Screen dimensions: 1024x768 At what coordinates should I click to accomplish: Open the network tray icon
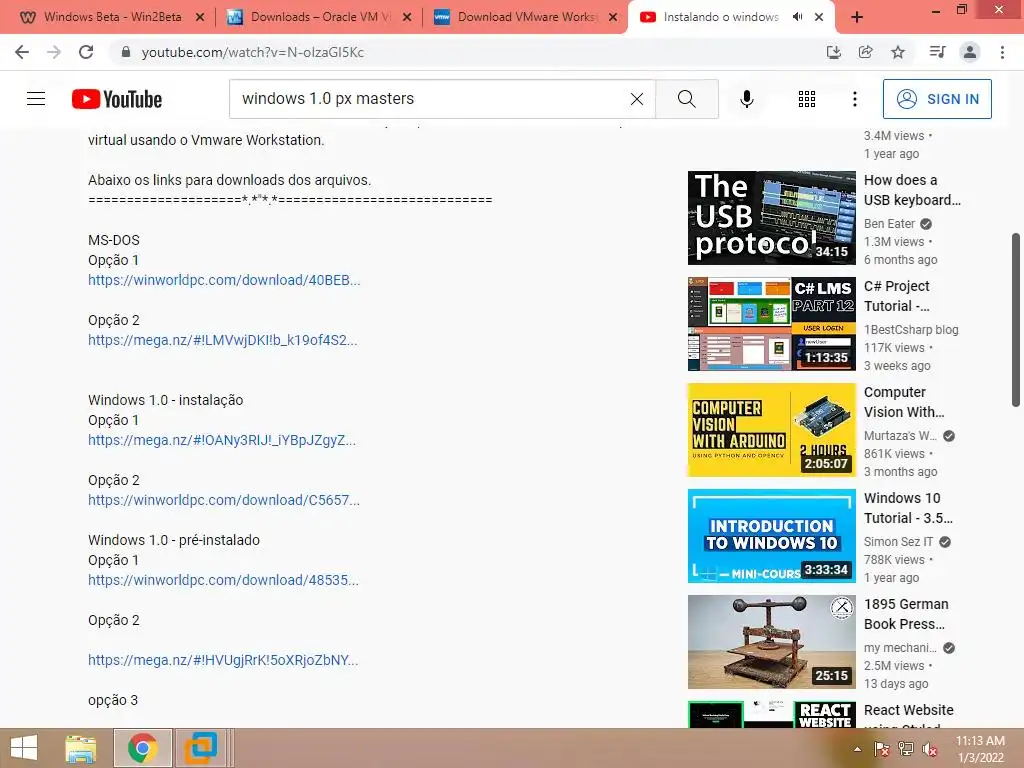(906, 749)
